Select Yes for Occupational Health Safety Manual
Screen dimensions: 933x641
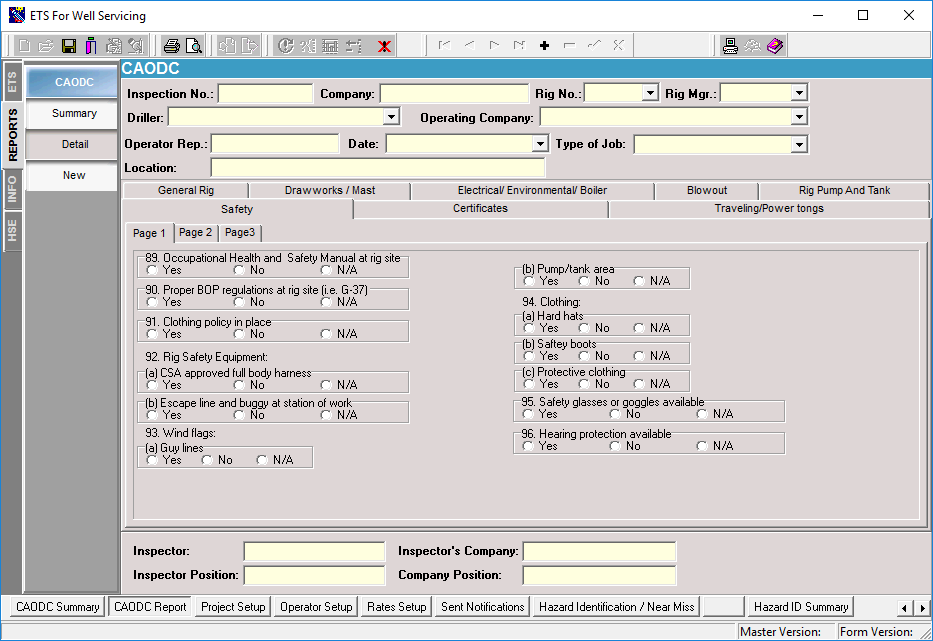pyautogui.click(x=152, y=270)
